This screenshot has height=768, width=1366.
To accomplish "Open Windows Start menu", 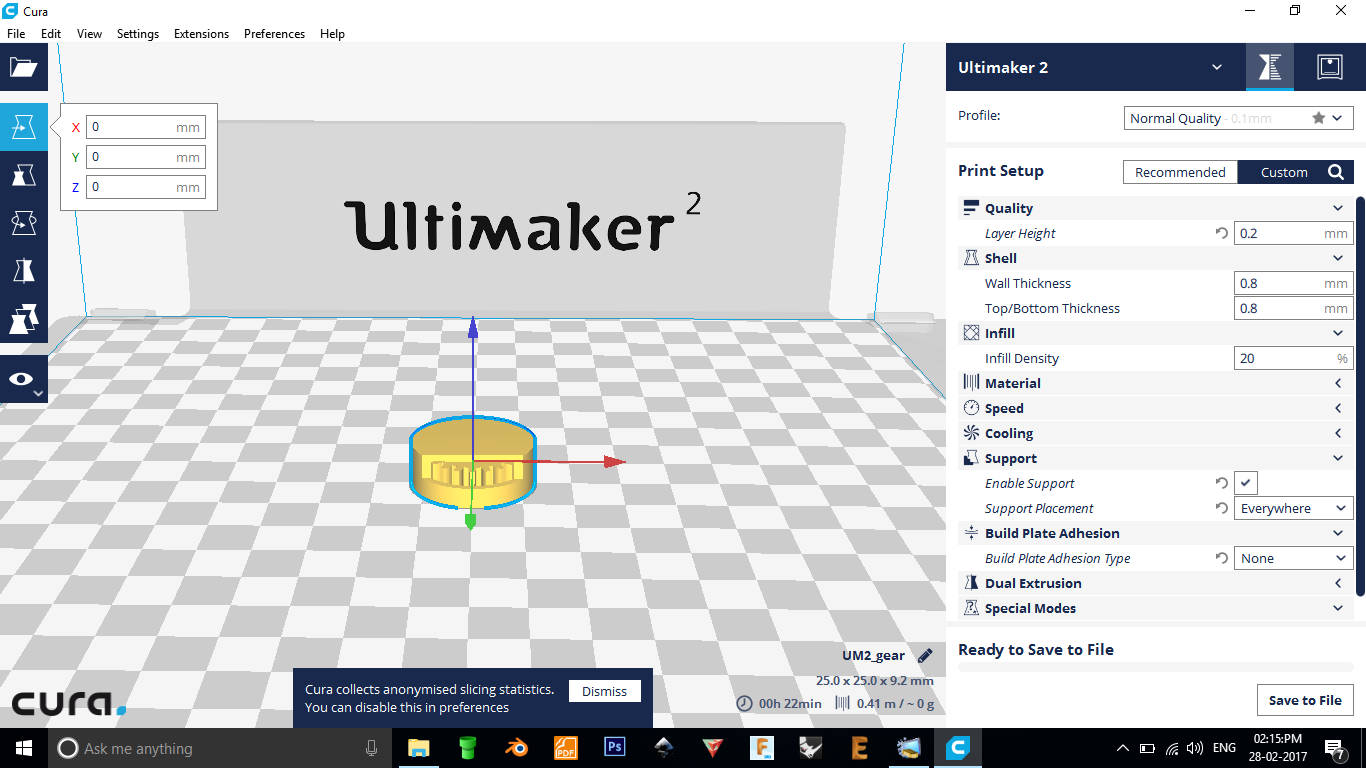I will 23,748.
